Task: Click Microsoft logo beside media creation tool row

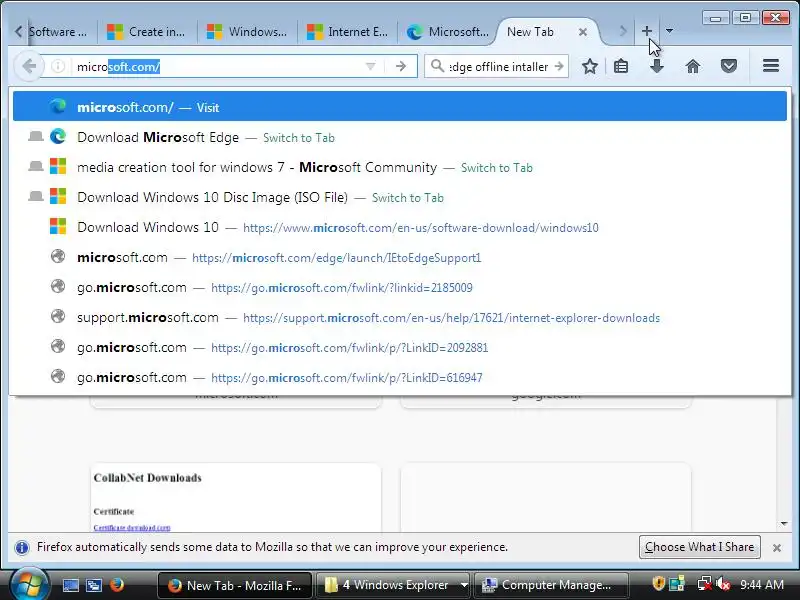Action: pos(58,166)
